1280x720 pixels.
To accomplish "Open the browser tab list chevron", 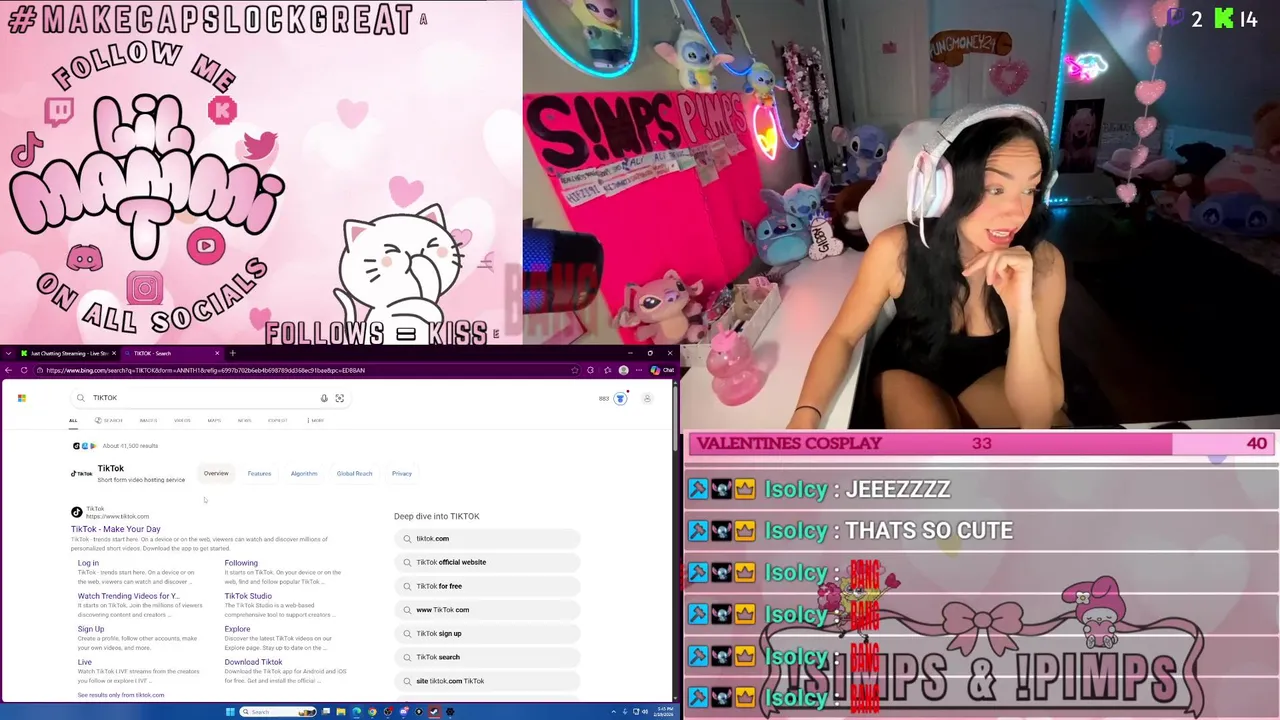I will pos(9,353).
